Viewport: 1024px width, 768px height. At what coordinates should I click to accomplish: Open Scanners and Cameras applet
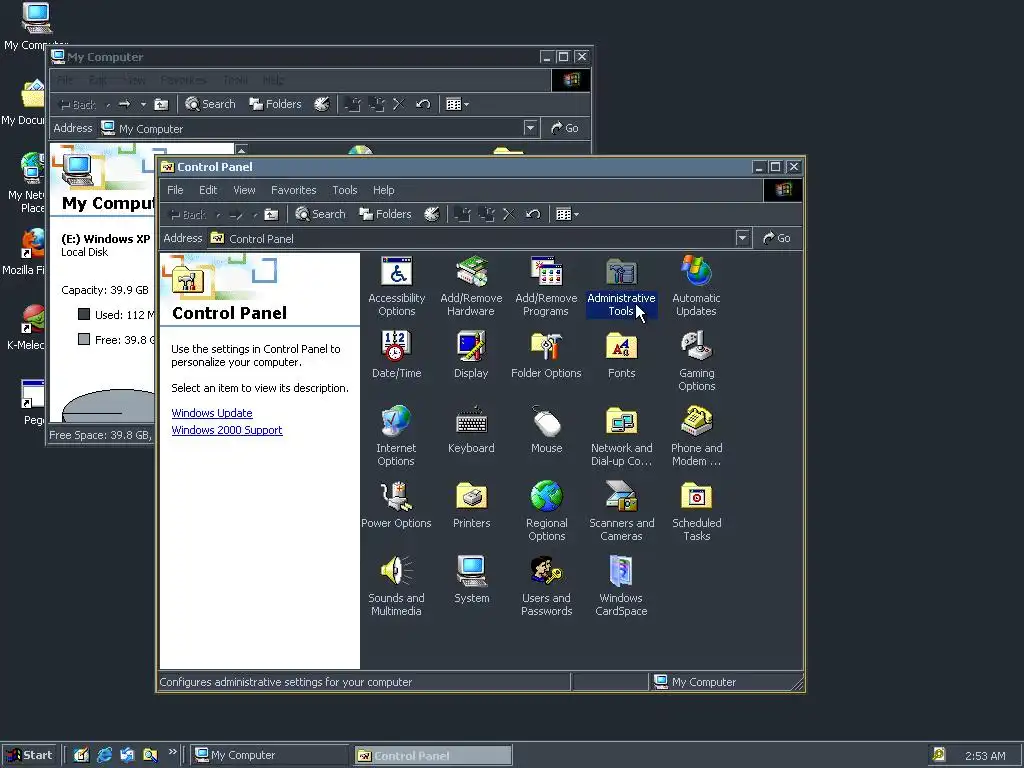(621, 511)
